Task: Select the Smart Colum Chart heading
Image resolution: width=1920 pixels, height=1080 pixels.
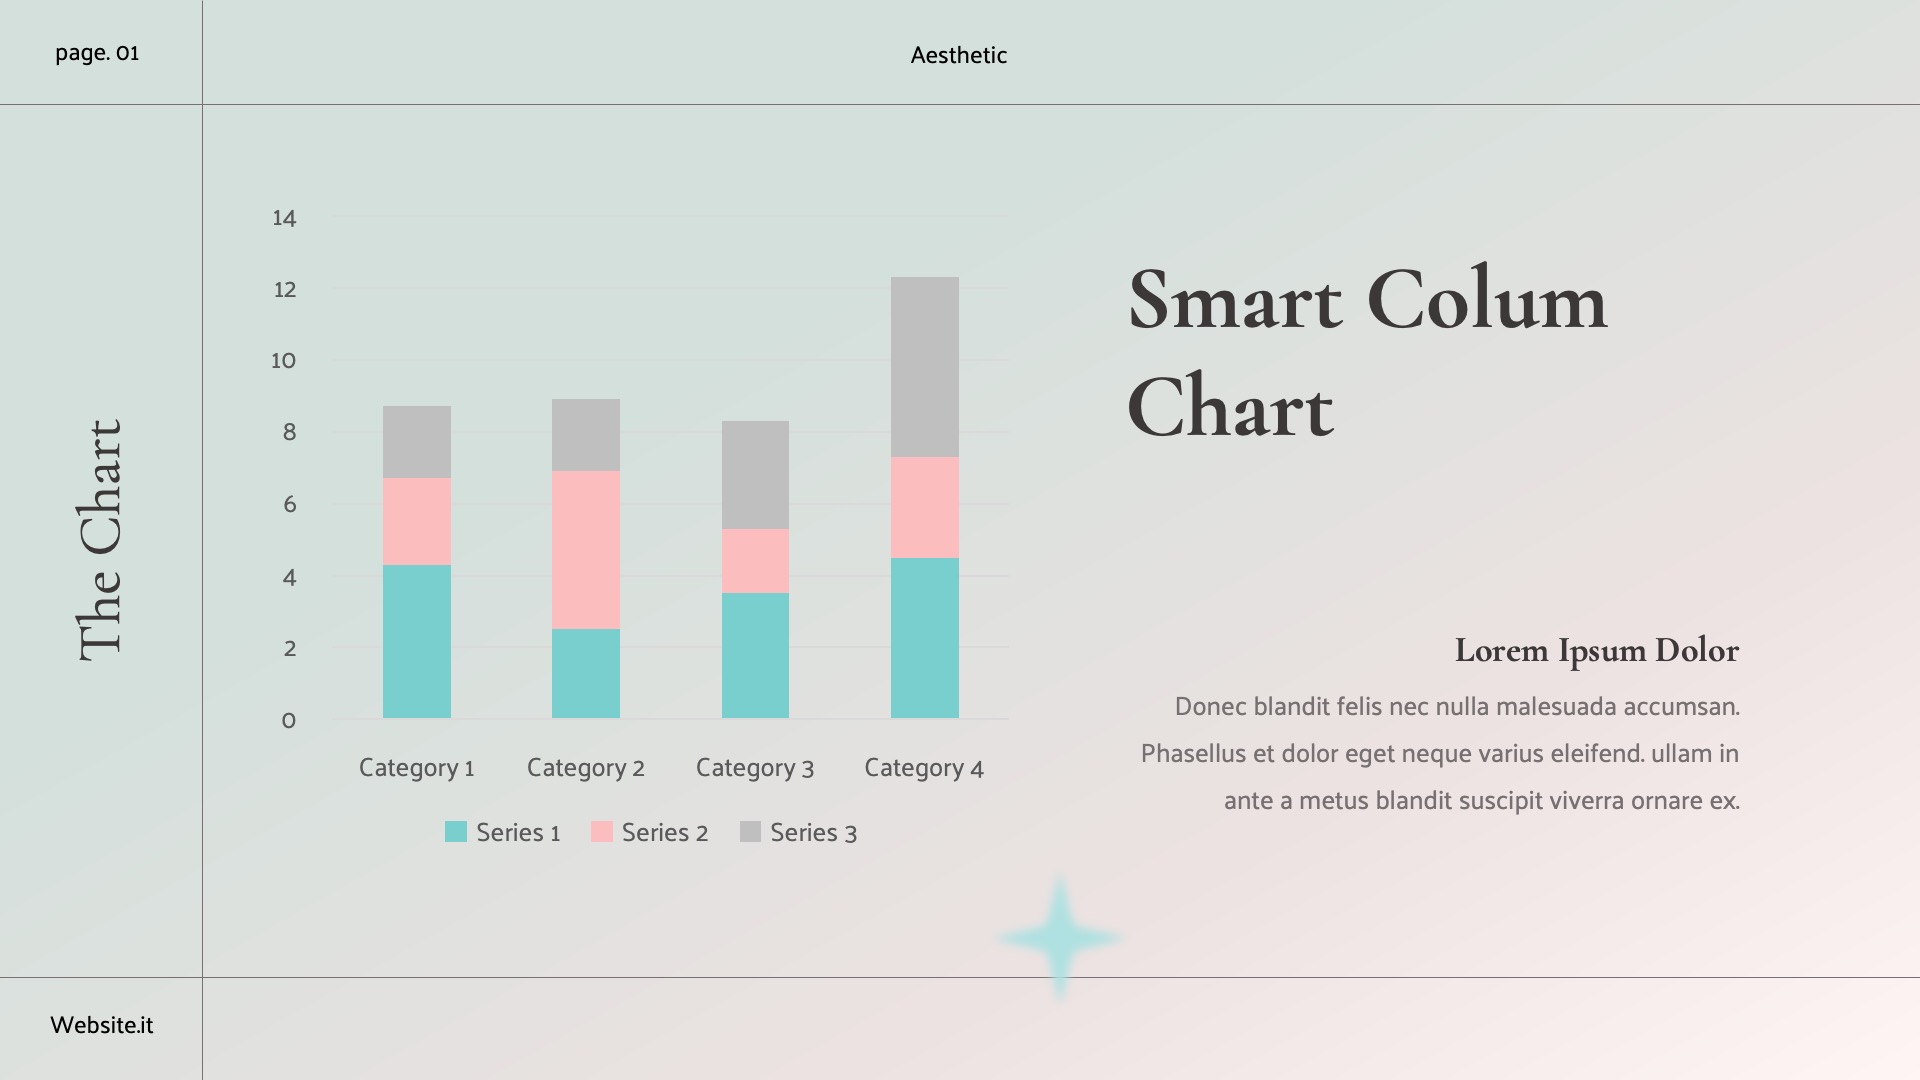Action: (x=1366, y=353)
